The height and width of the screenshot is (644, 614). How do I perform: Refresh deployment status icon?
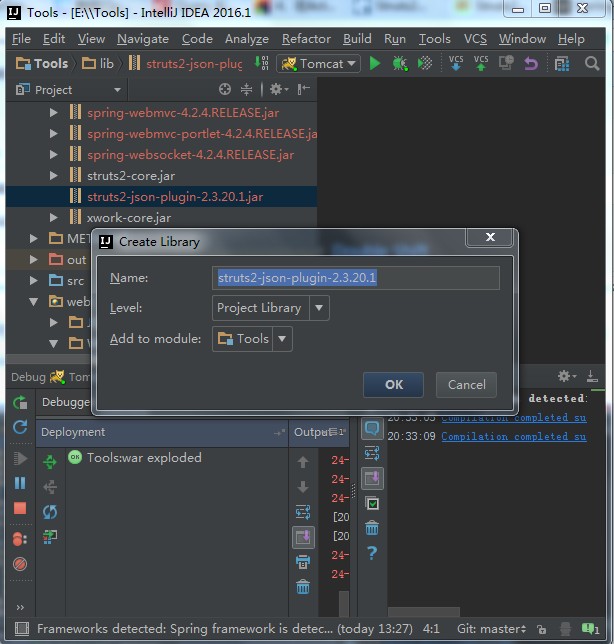tap(50, 512)
